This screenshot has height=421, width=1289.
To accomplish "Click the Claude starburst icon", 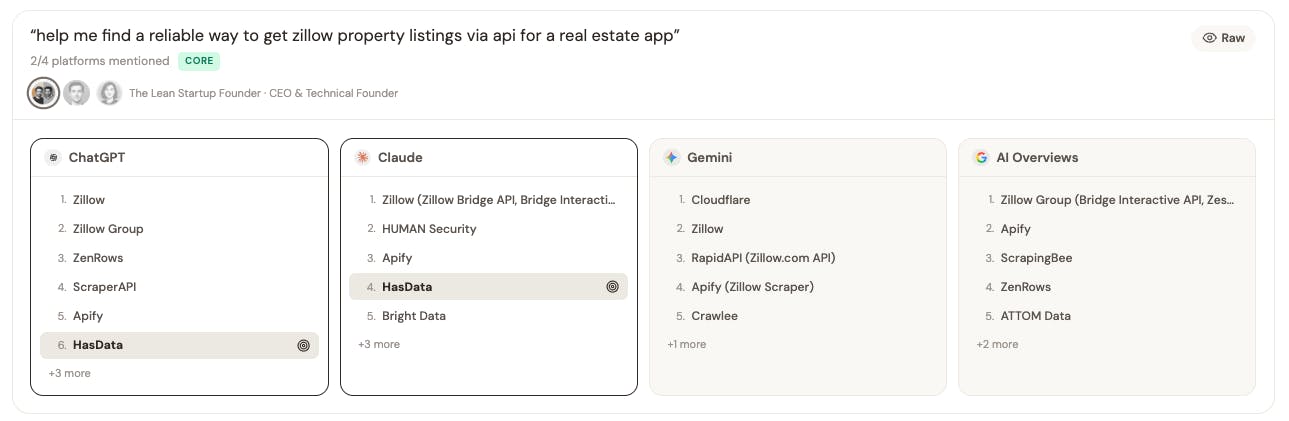I will tap(362, 158).
